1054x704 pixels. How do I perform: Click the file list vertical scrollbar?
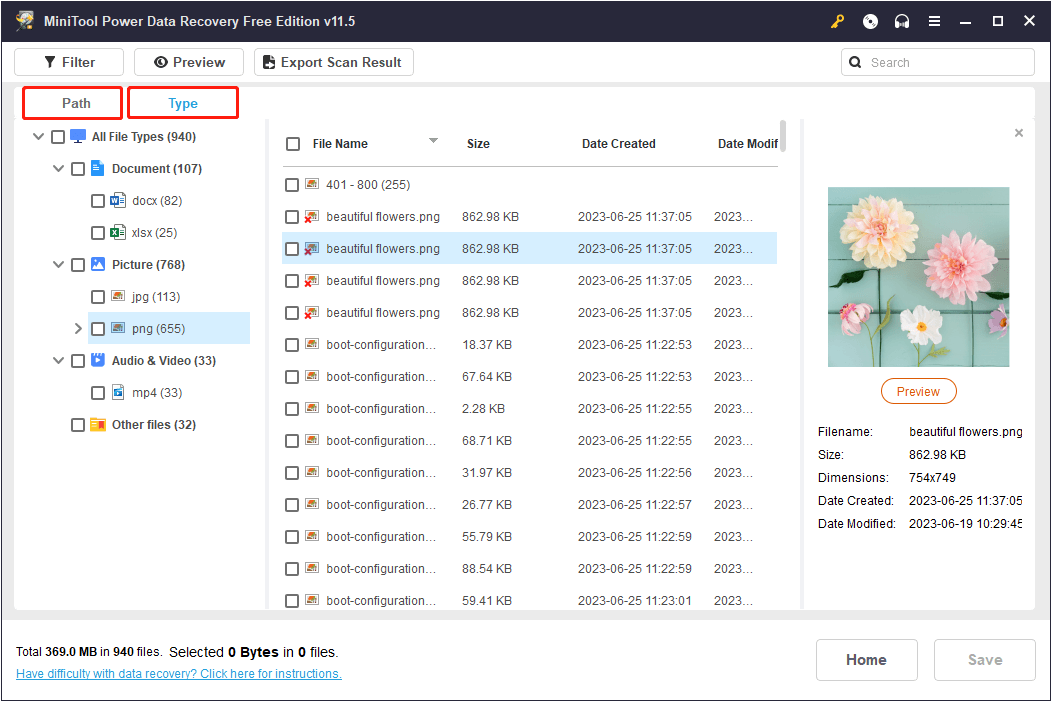(782, 134)
